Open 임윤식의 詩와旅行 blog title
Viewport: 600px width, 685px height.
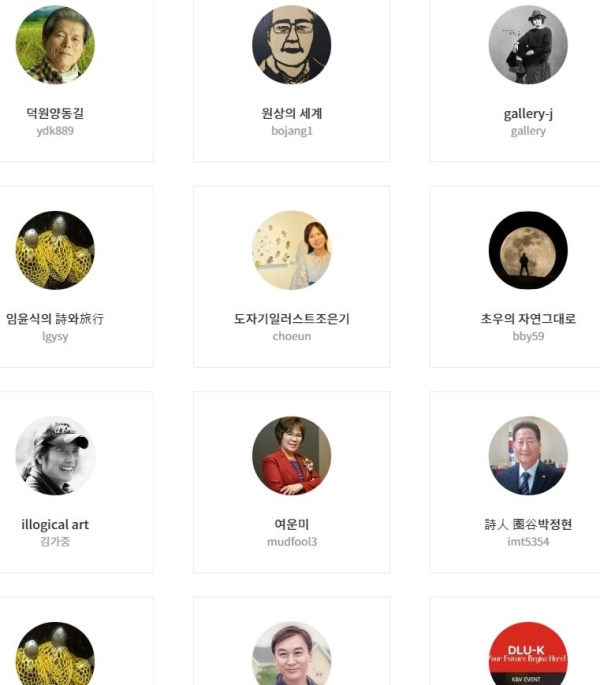pos(55,319)
